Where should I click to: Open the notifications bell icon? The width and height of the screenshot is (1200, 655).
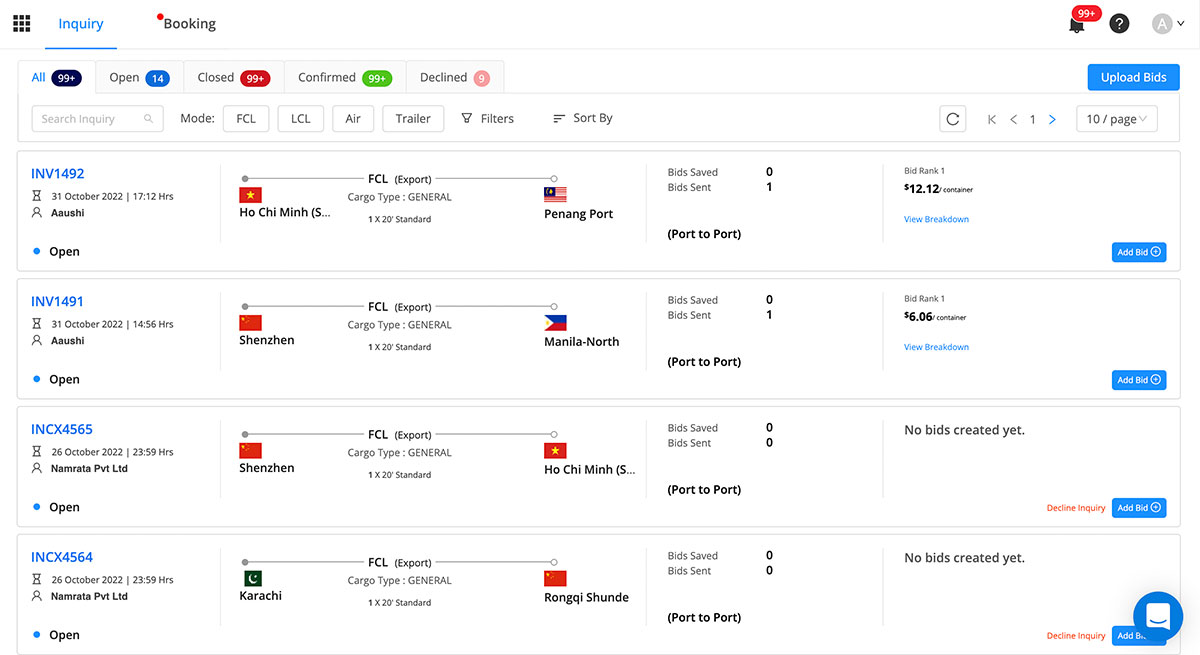coord(1077,25)
